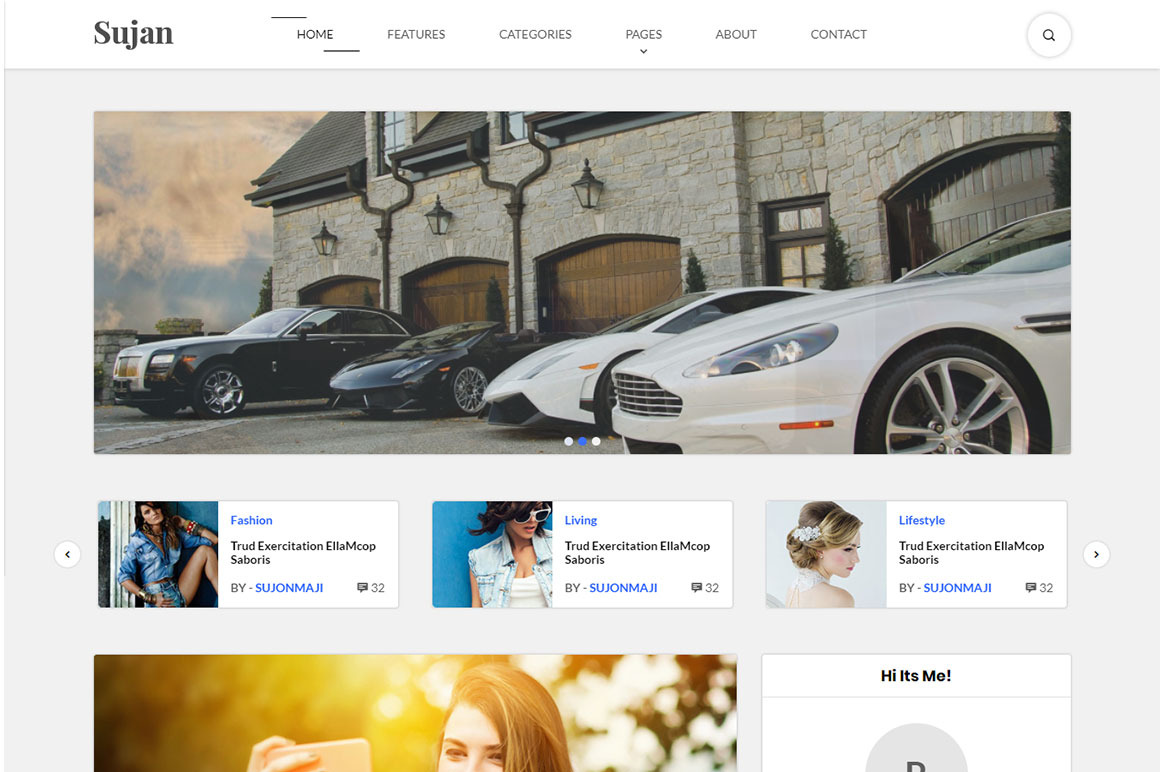Expand the Pages dropdown menu
1160x772 pixels.
(643, 35)
